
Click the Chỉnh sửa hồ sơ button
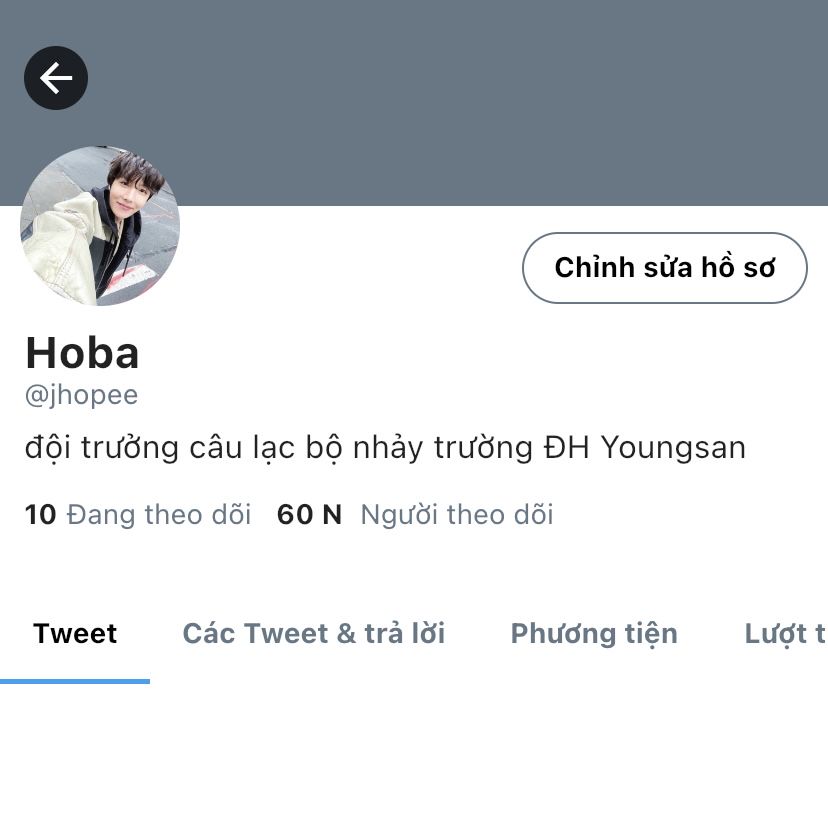tap(665, 268)
